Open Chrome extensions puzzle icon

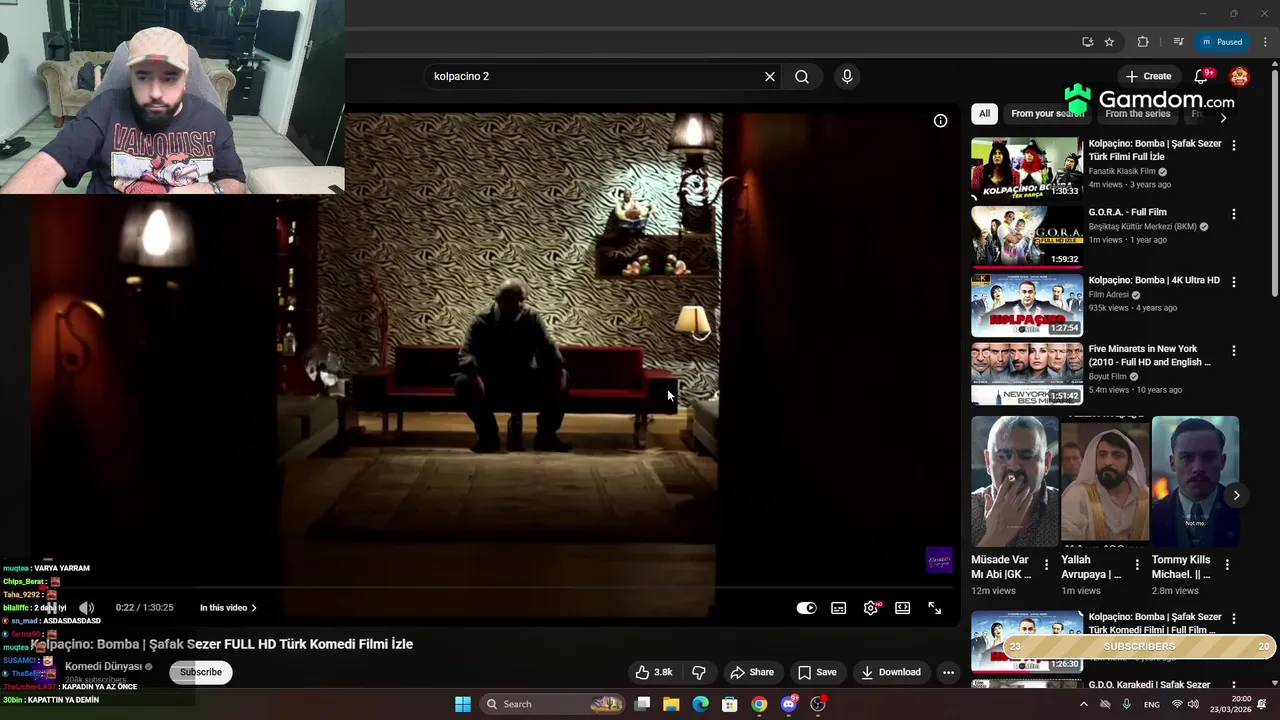pos(1143,42)
